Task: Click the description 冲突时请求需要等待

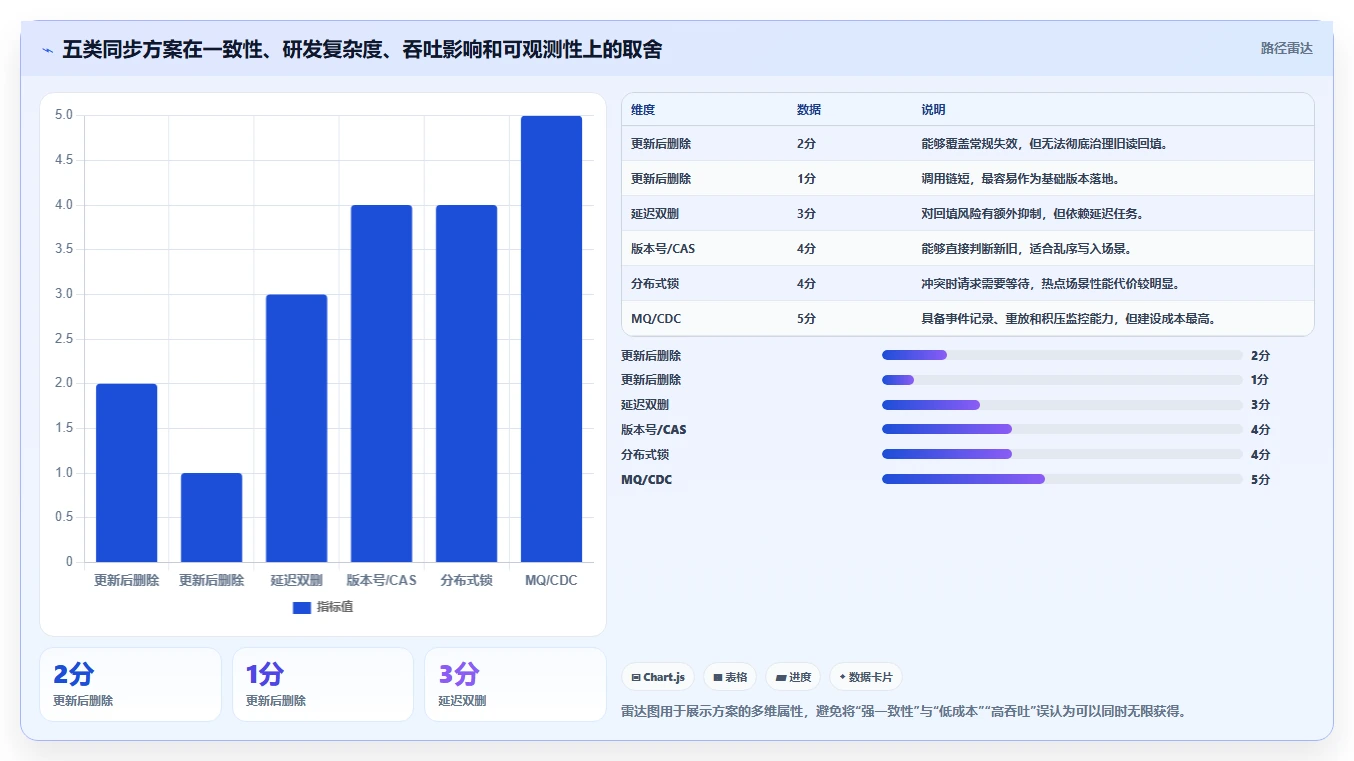Action: point(1051,284)
